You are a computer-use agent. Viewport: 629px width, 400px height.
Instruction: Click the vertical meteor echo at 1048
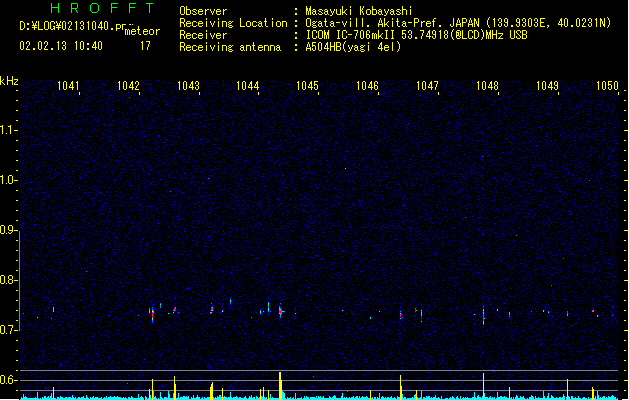484,315
